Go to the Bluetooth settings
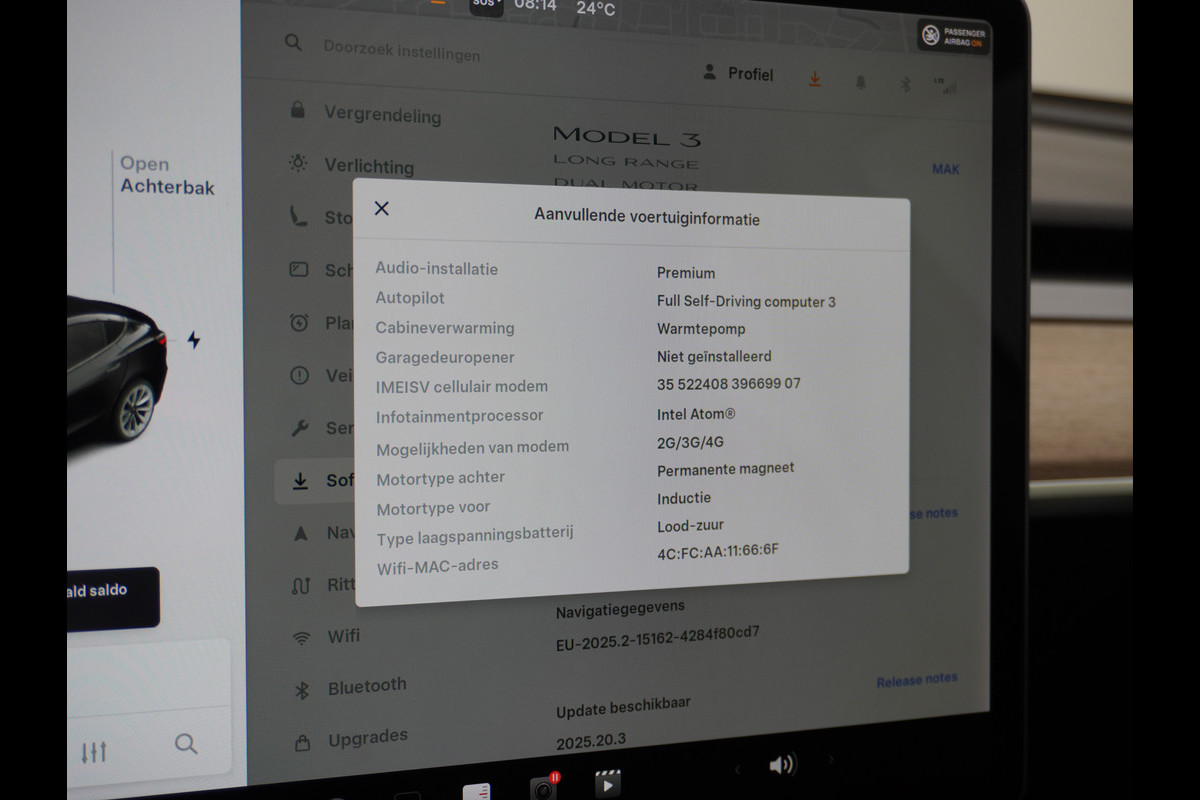The image size is (1200, 800). click(x=367, y=687)
